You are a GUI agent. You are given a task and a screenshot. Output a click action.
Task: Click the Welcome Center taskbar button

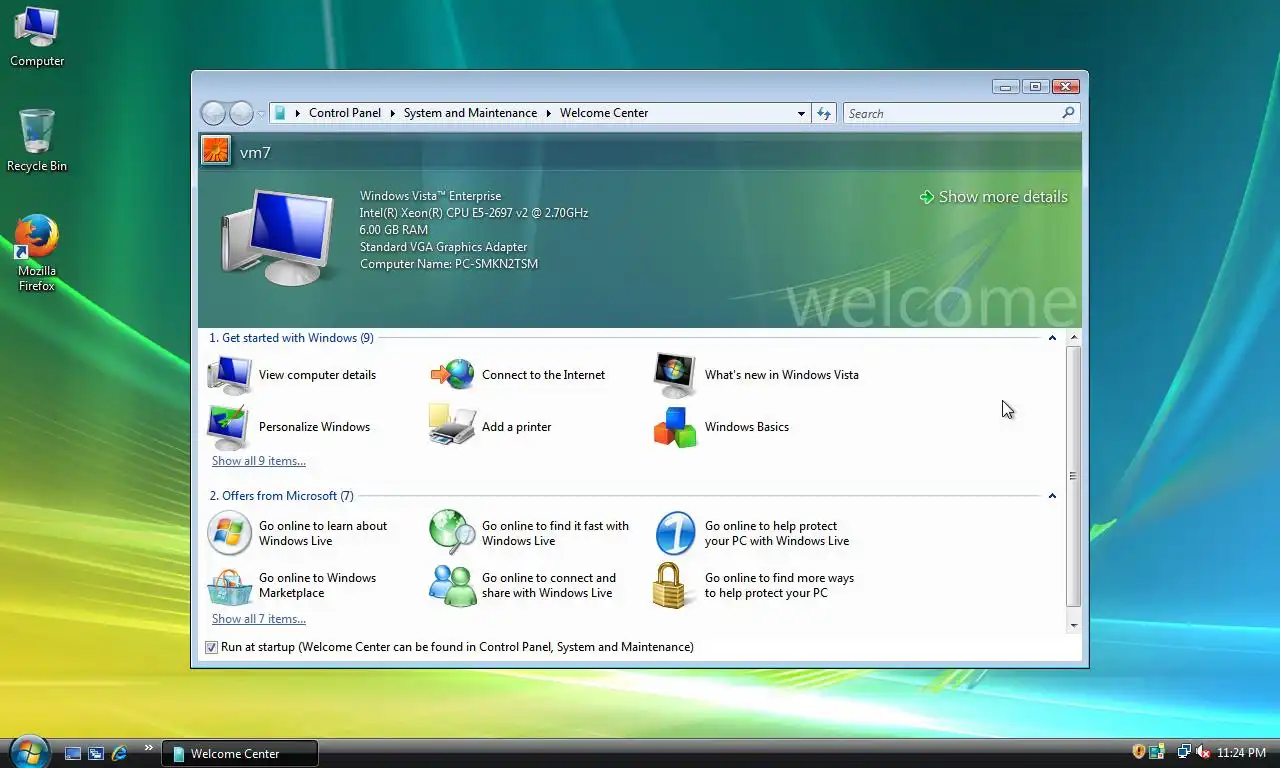[240, 753]
